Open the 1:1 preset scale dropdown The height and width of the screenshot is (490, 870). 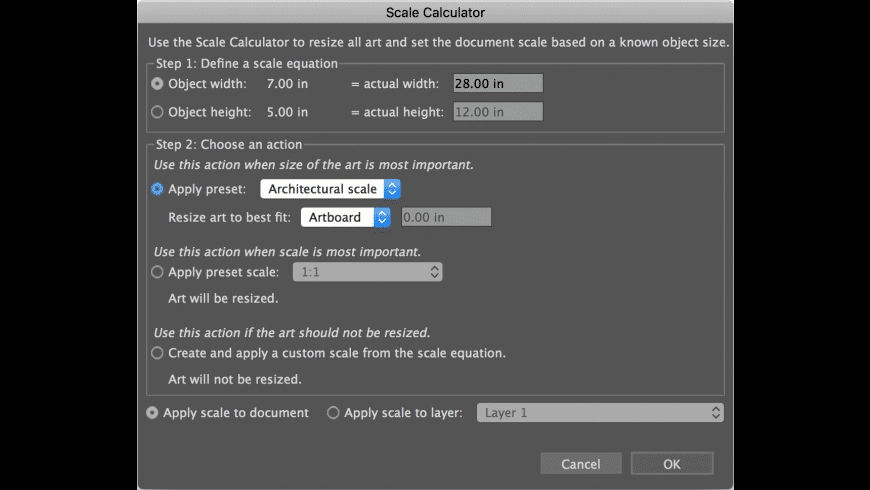point(367,272)
